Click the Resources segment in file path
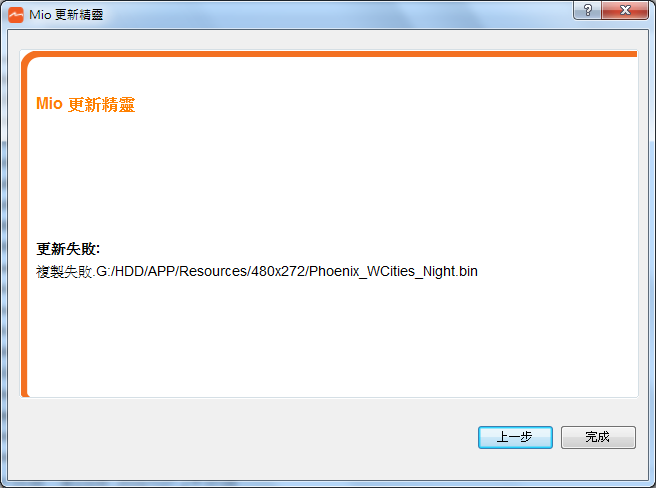The height and width of the screenshot is (490, 656). pyautogui.click(x=213, y=272)
